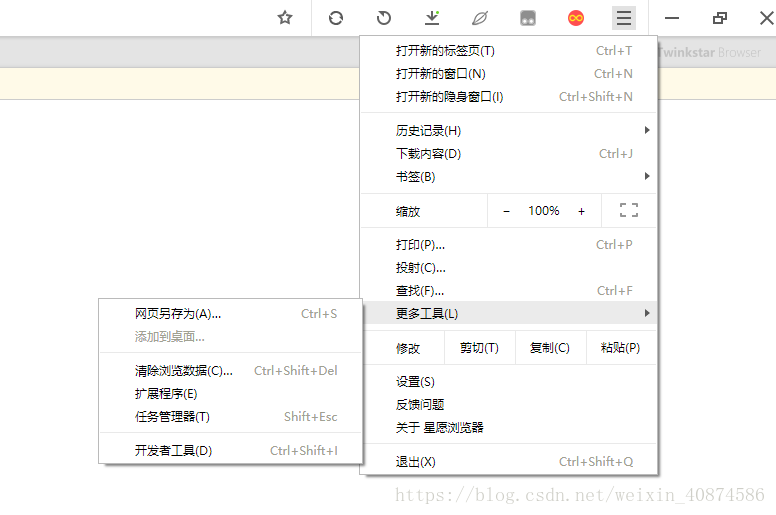The width and height of the screenshot is (776, 515).
Task: Click 复制(C) button
Action: pos(550,348)
